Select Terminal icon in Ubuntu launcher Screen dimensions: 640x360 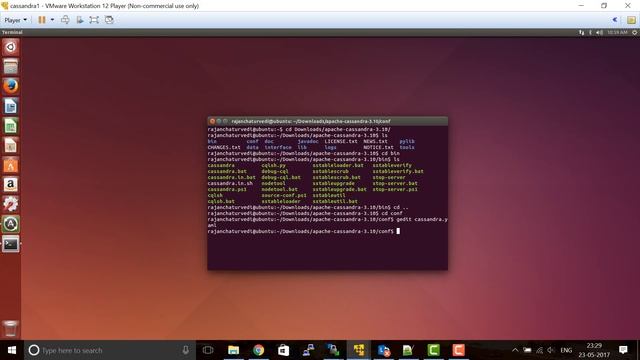click(x=11, y=244)
